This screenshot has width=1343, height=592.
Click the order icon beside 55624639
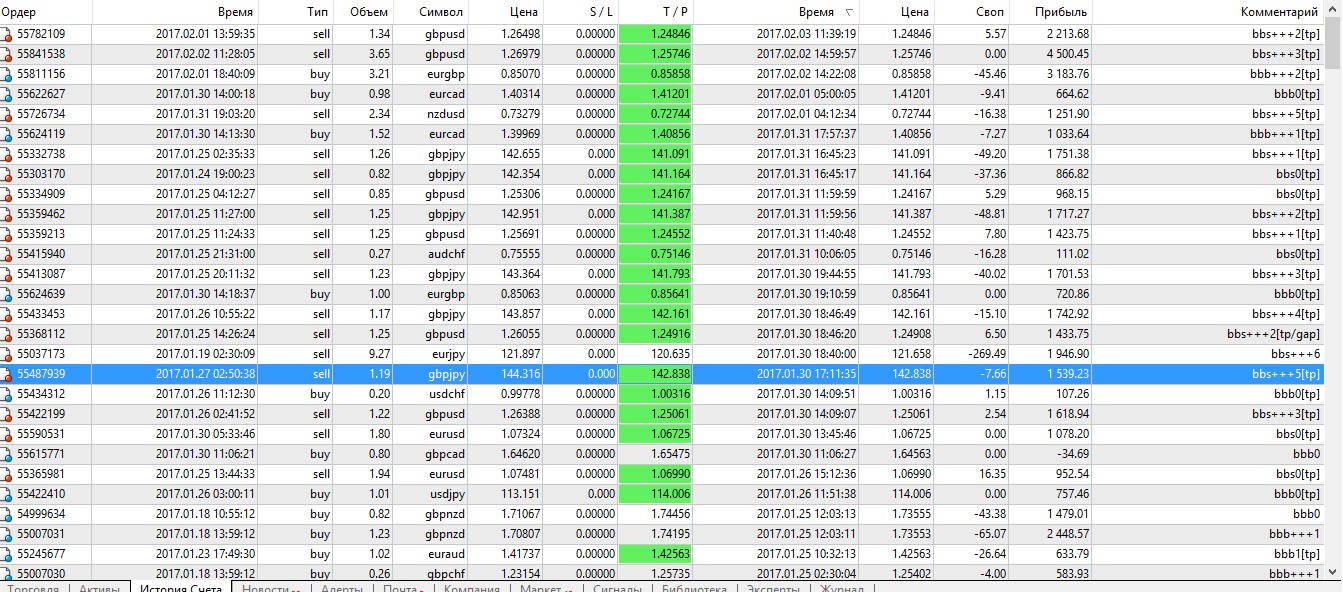tap(7, 294)
